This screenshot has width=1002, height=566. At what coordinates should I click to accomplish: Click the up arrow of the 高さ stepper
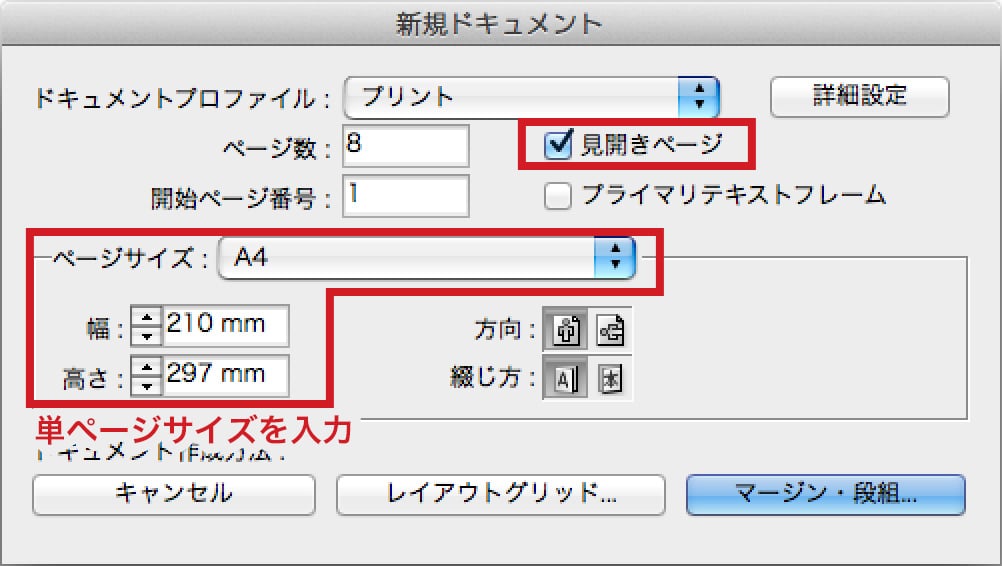click(x=147, y=366)
